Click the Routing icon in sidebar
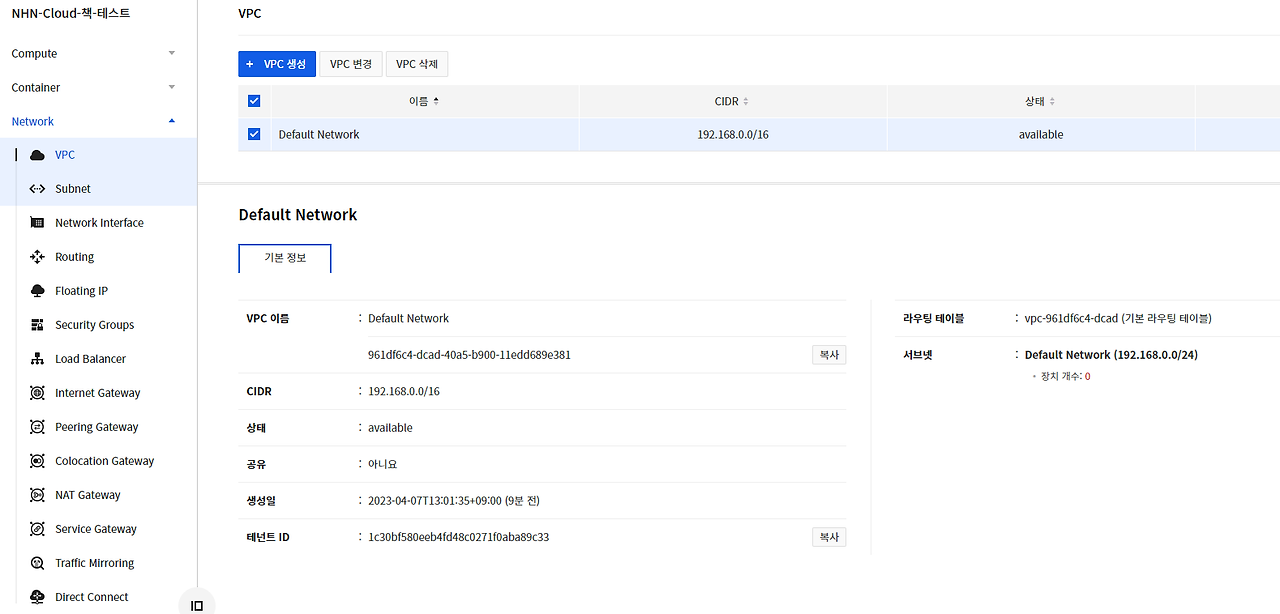The width and height of the screenshot is (1280, 614). (37, 257)
